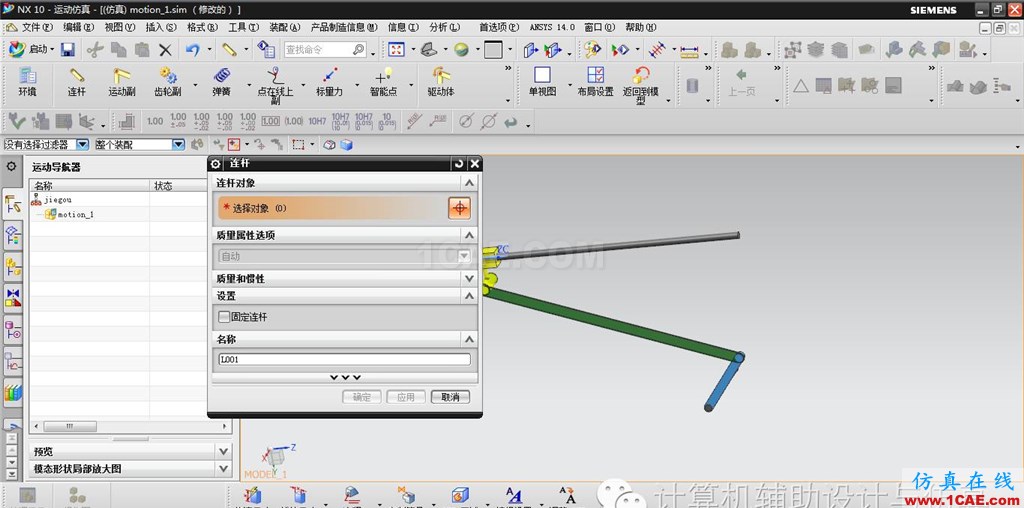This screenshot has height=508, width=1024.
Task: Toggle the 固定连杆 (Fix Link) checkbox
Action: 224,317
